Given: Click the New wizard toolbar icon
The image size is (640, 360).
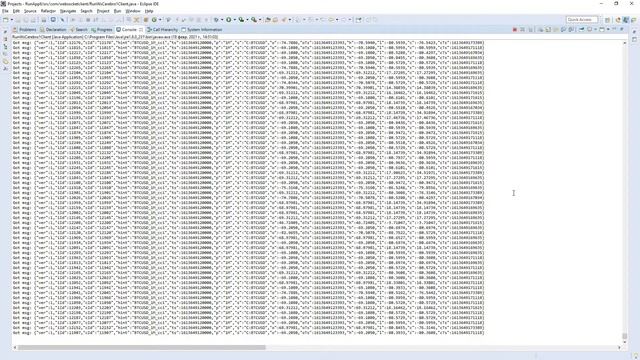Looking at the screenshot, I should pyautogui.click(x=5, y=20).
